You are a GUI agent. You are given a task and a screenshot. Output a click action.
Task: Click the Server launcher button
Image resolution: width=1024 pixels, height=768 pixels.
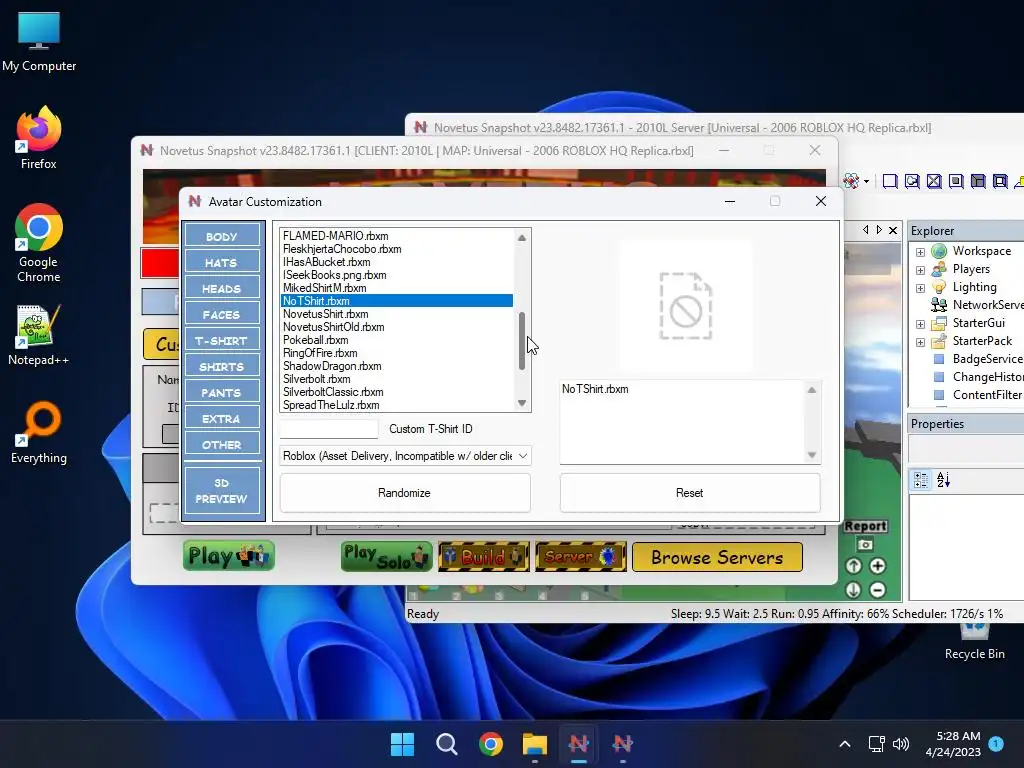point(581,556)
